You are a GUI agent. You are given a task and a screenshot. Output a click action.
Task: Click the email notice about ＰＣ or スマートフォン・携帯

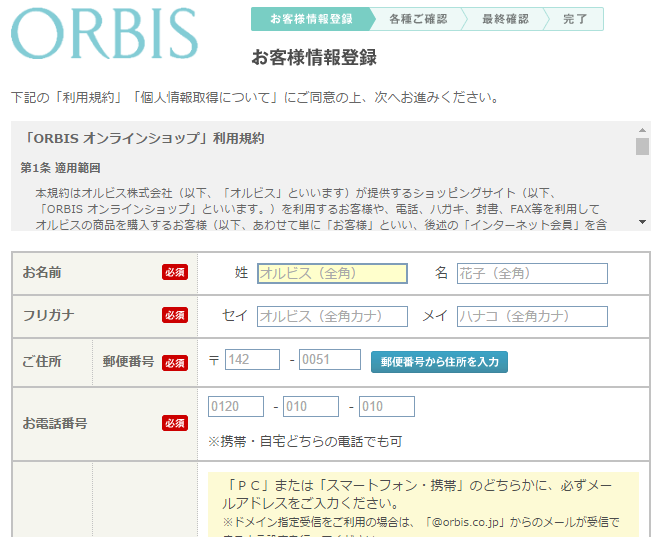click(x=417, y=494)
